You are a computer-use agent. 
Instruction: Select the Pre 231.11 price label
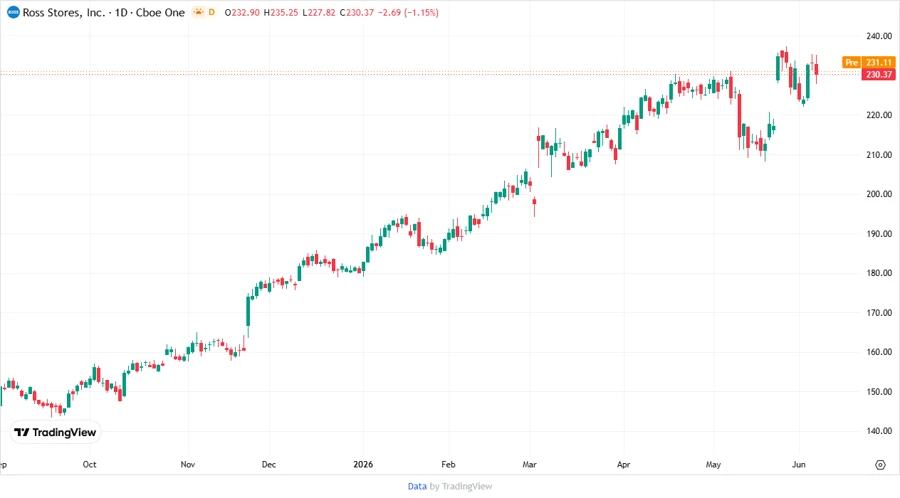[x=868, y=62]
